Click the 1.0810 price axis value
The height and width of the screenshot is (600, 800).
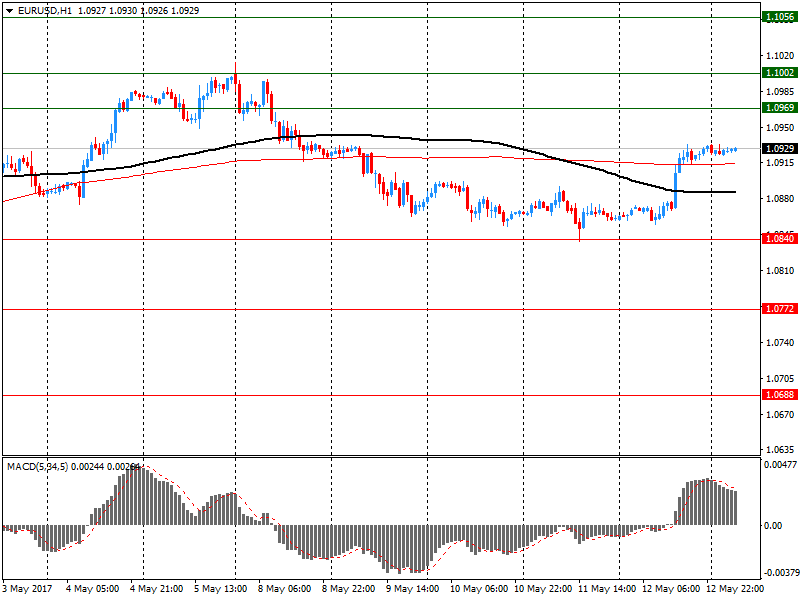[x=780, y=270]
